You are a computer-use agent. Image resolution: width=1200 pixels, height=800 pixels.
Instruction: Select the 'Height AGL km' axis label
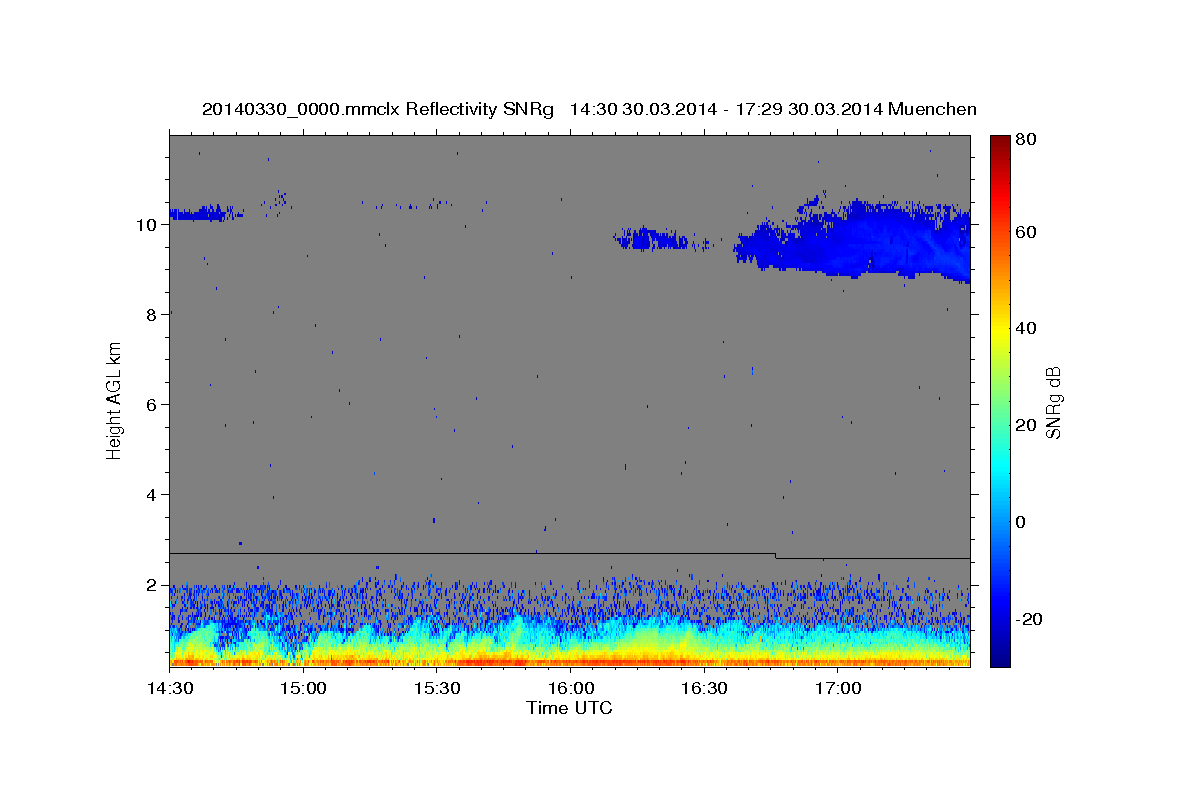(115, 400)
